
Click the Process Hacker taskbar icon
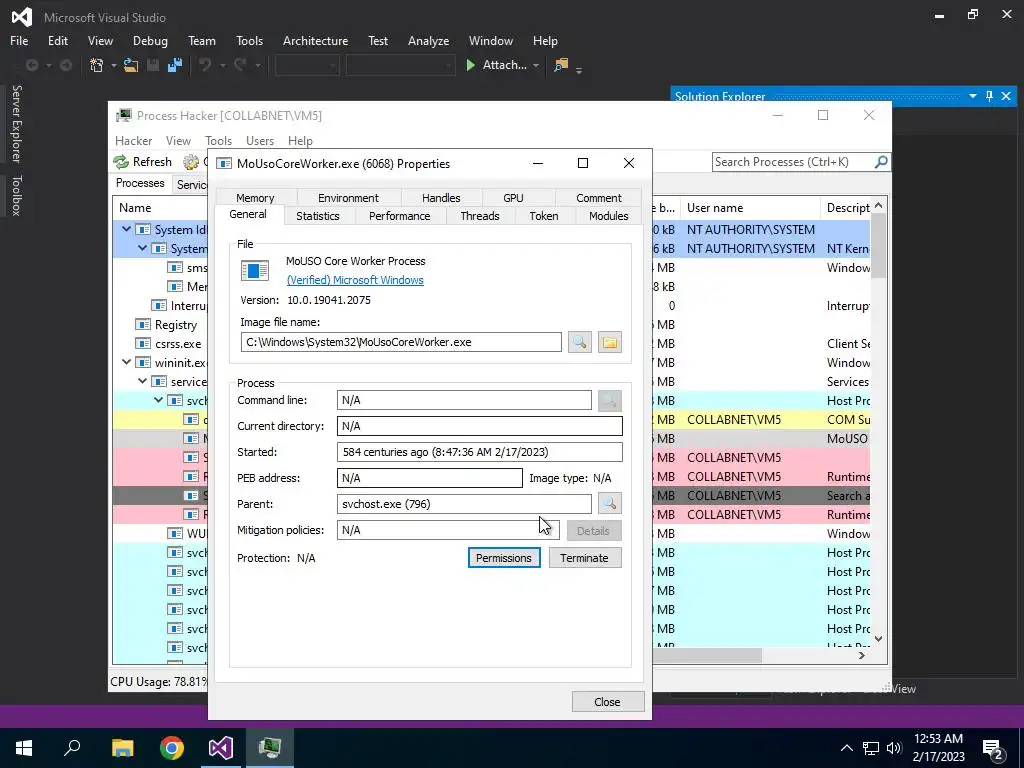270,748
